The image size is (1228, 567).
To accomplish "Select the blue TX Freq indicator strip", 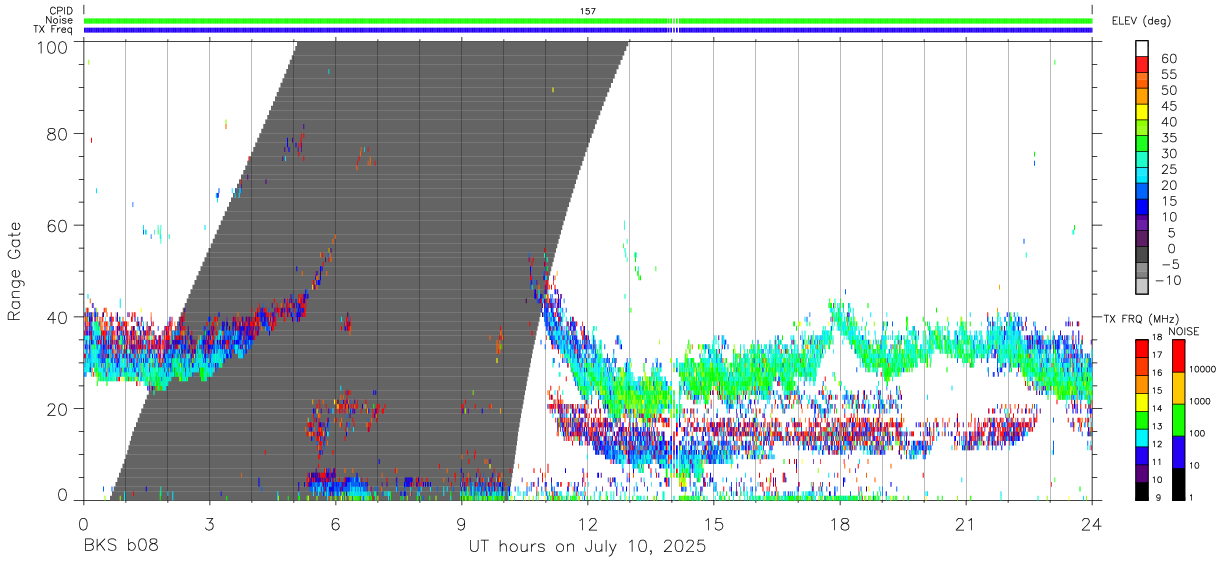I will click(x=588, y=30).
